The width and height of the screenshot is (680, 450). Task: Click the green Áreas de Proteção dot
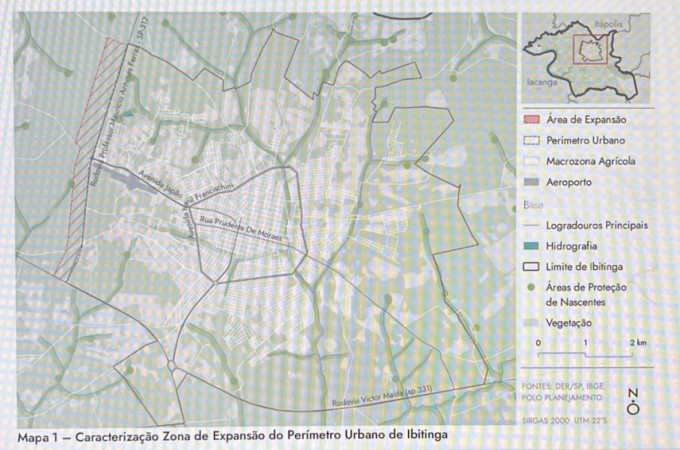[x=531, y=287]
